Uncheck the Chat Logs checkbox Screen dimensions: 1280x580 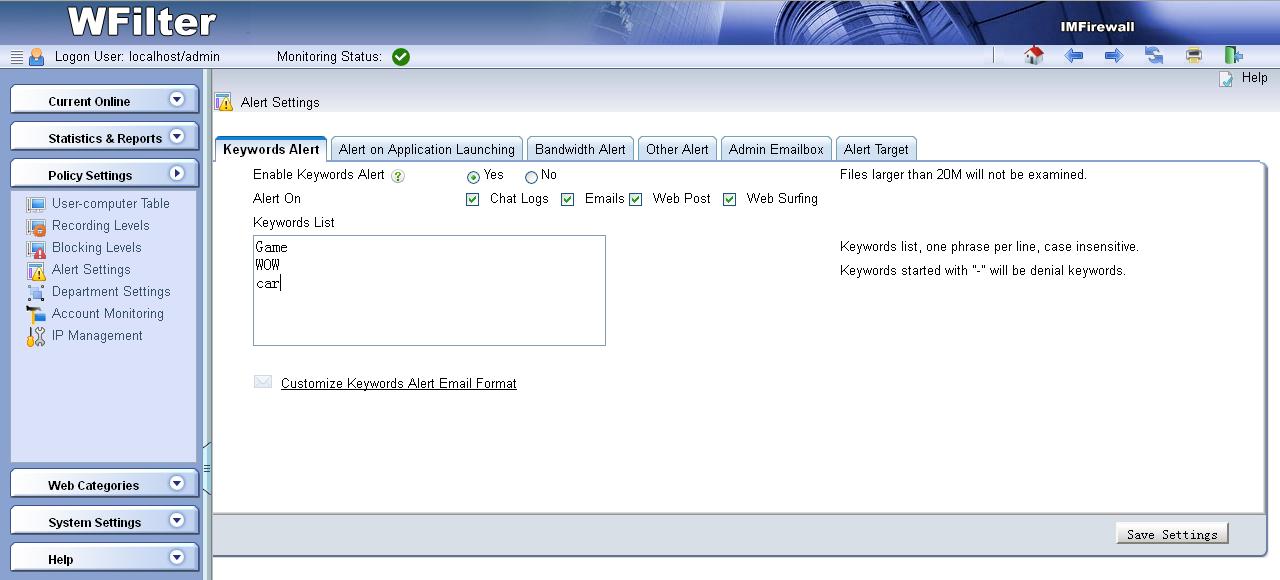click(473, 199)
